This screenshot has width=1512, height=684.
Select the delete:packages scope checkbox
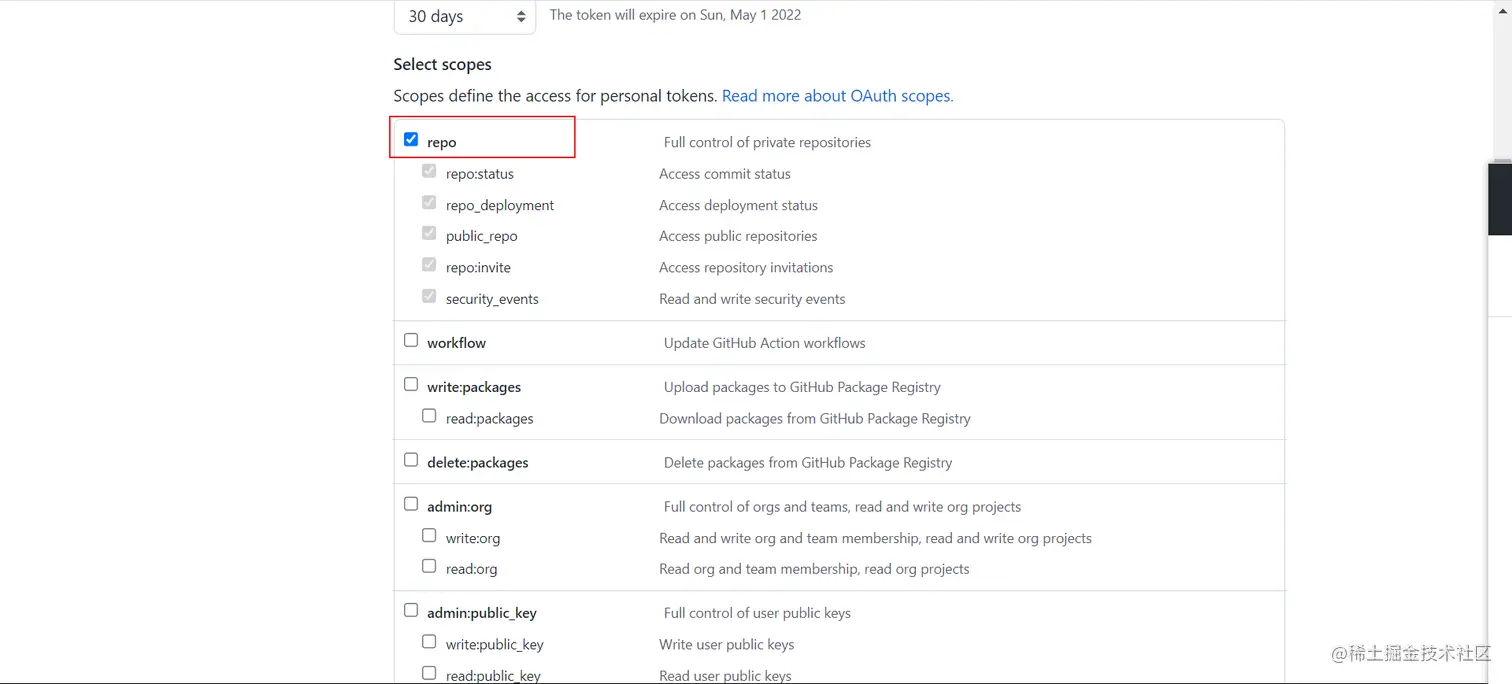[411, 461]
